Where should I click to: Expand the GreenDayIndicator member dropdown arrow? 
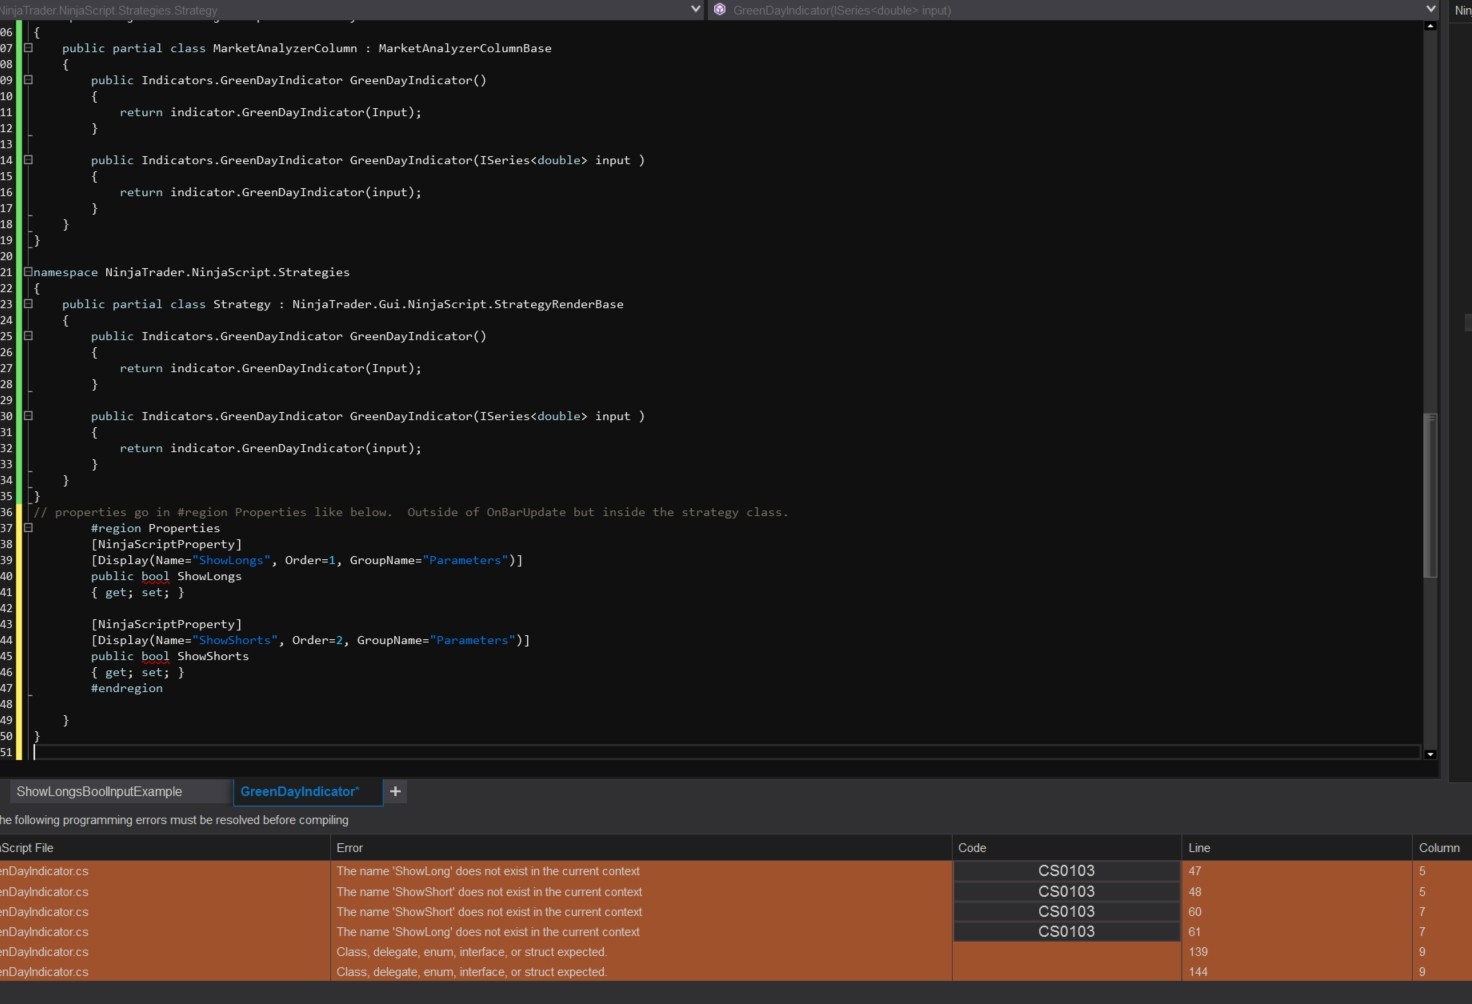1430,9
